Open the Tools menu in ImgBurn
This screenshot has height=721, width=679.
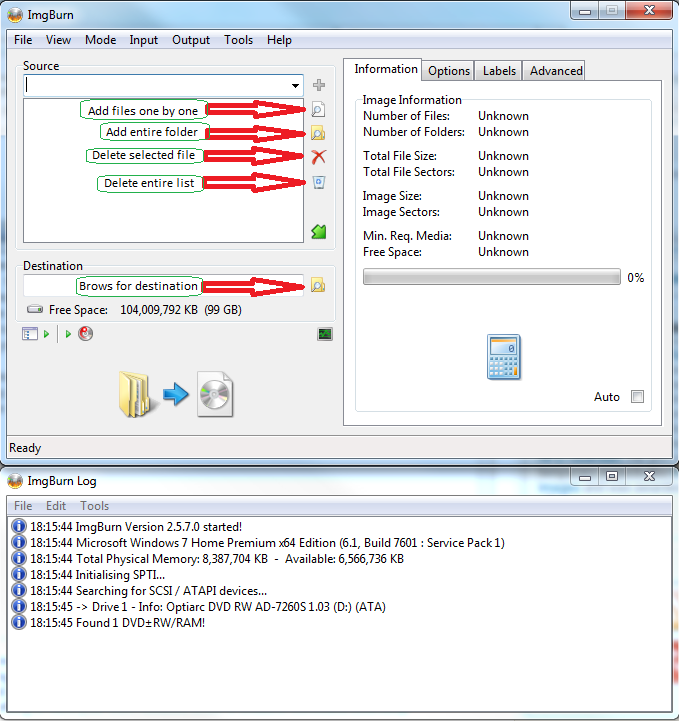pyautogui.click(x=238, y=40)
